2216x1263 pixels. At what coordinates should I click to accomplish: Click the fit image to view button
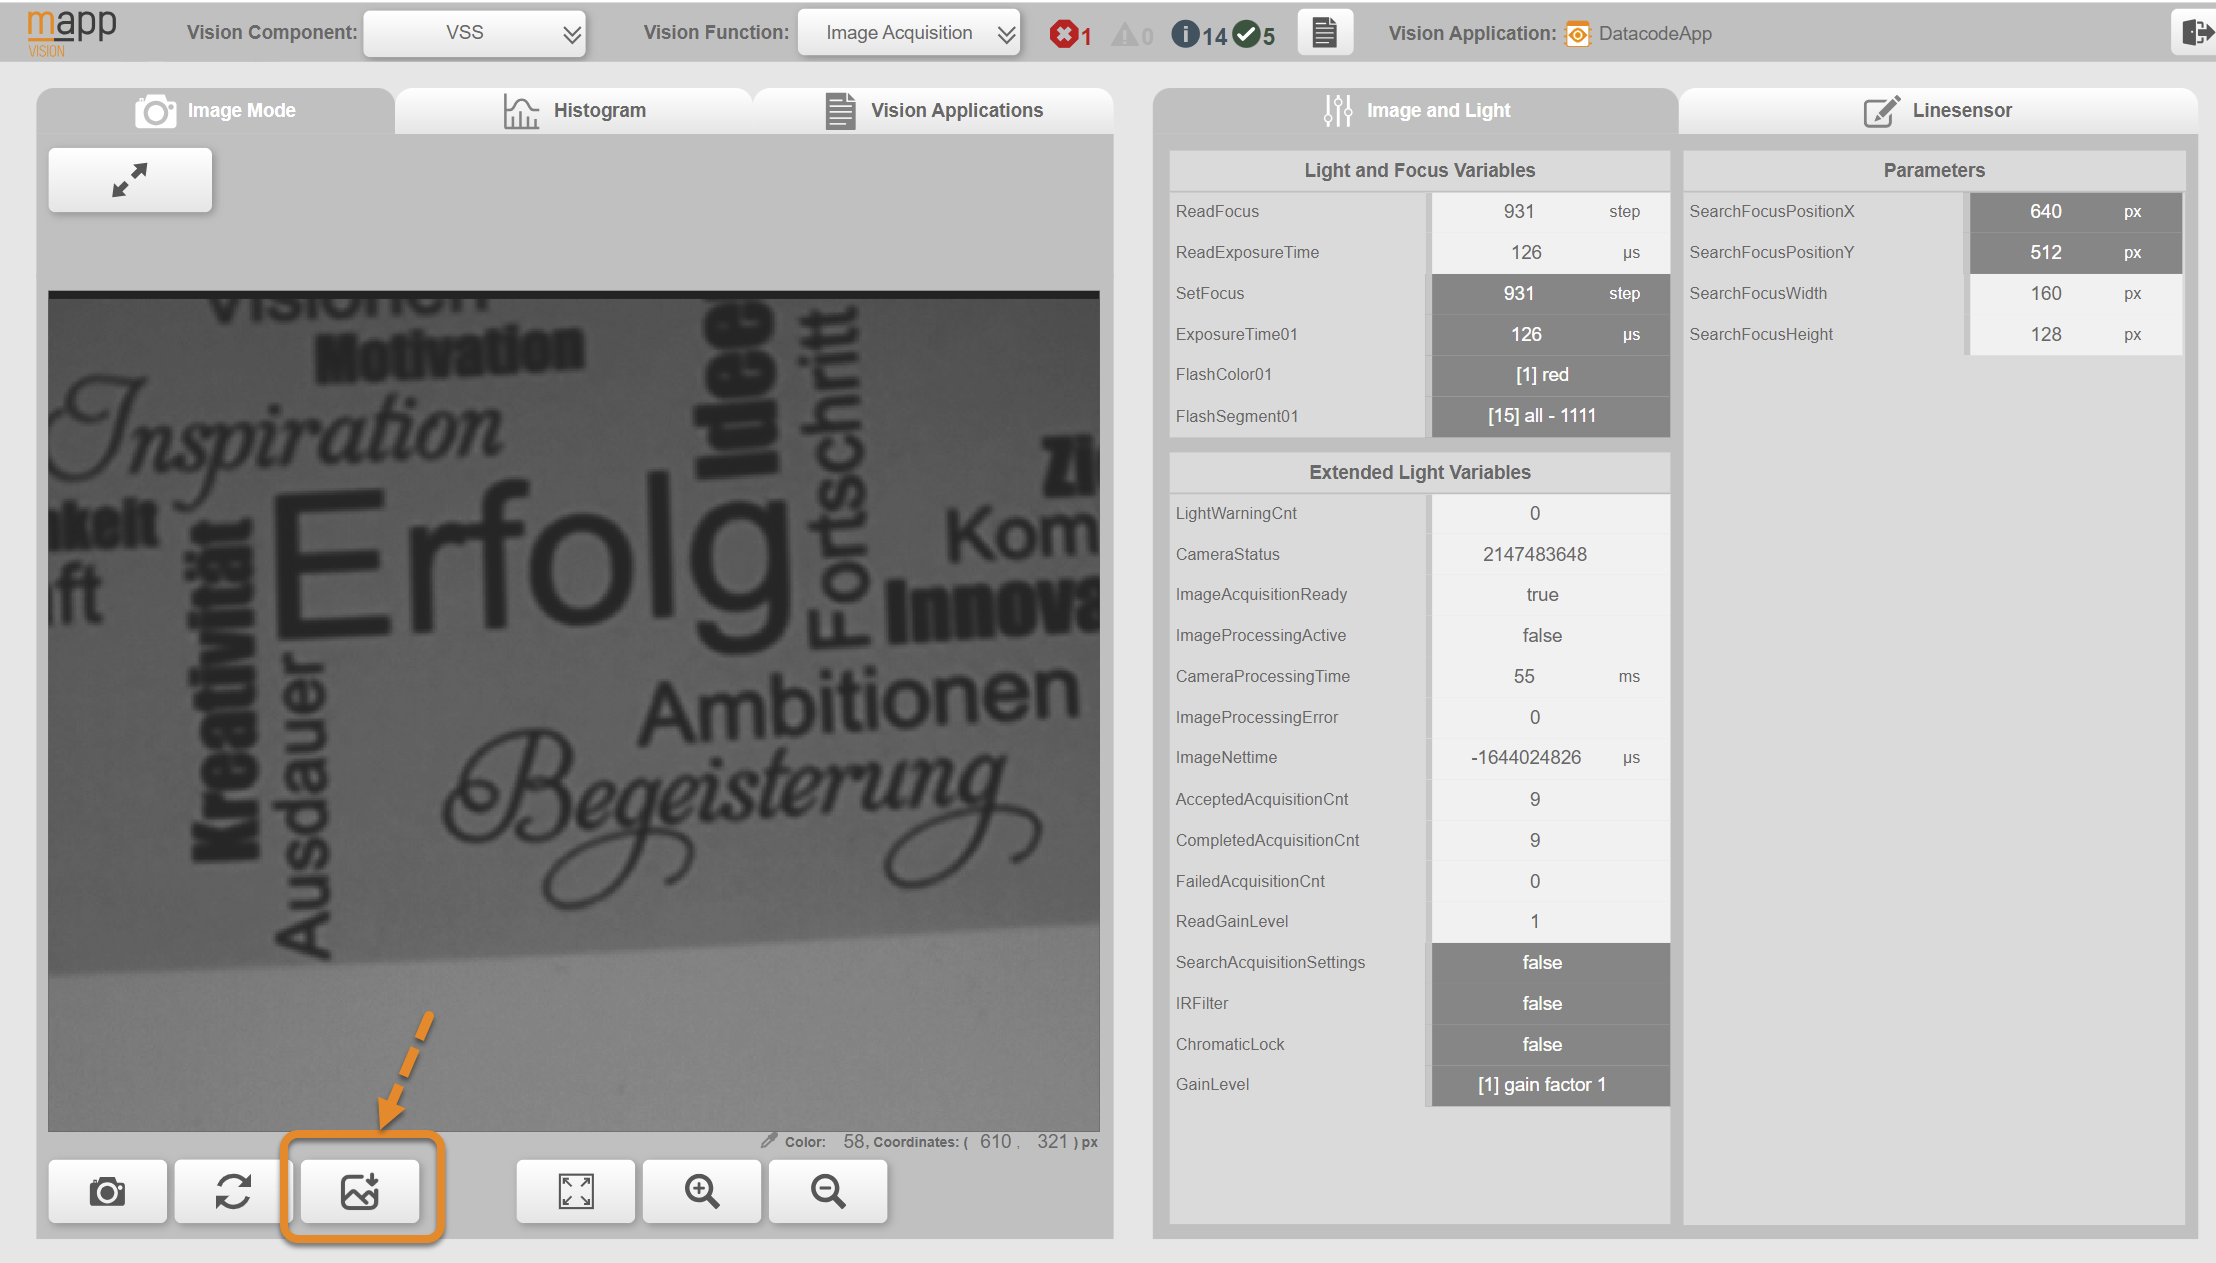point(576,1191)
